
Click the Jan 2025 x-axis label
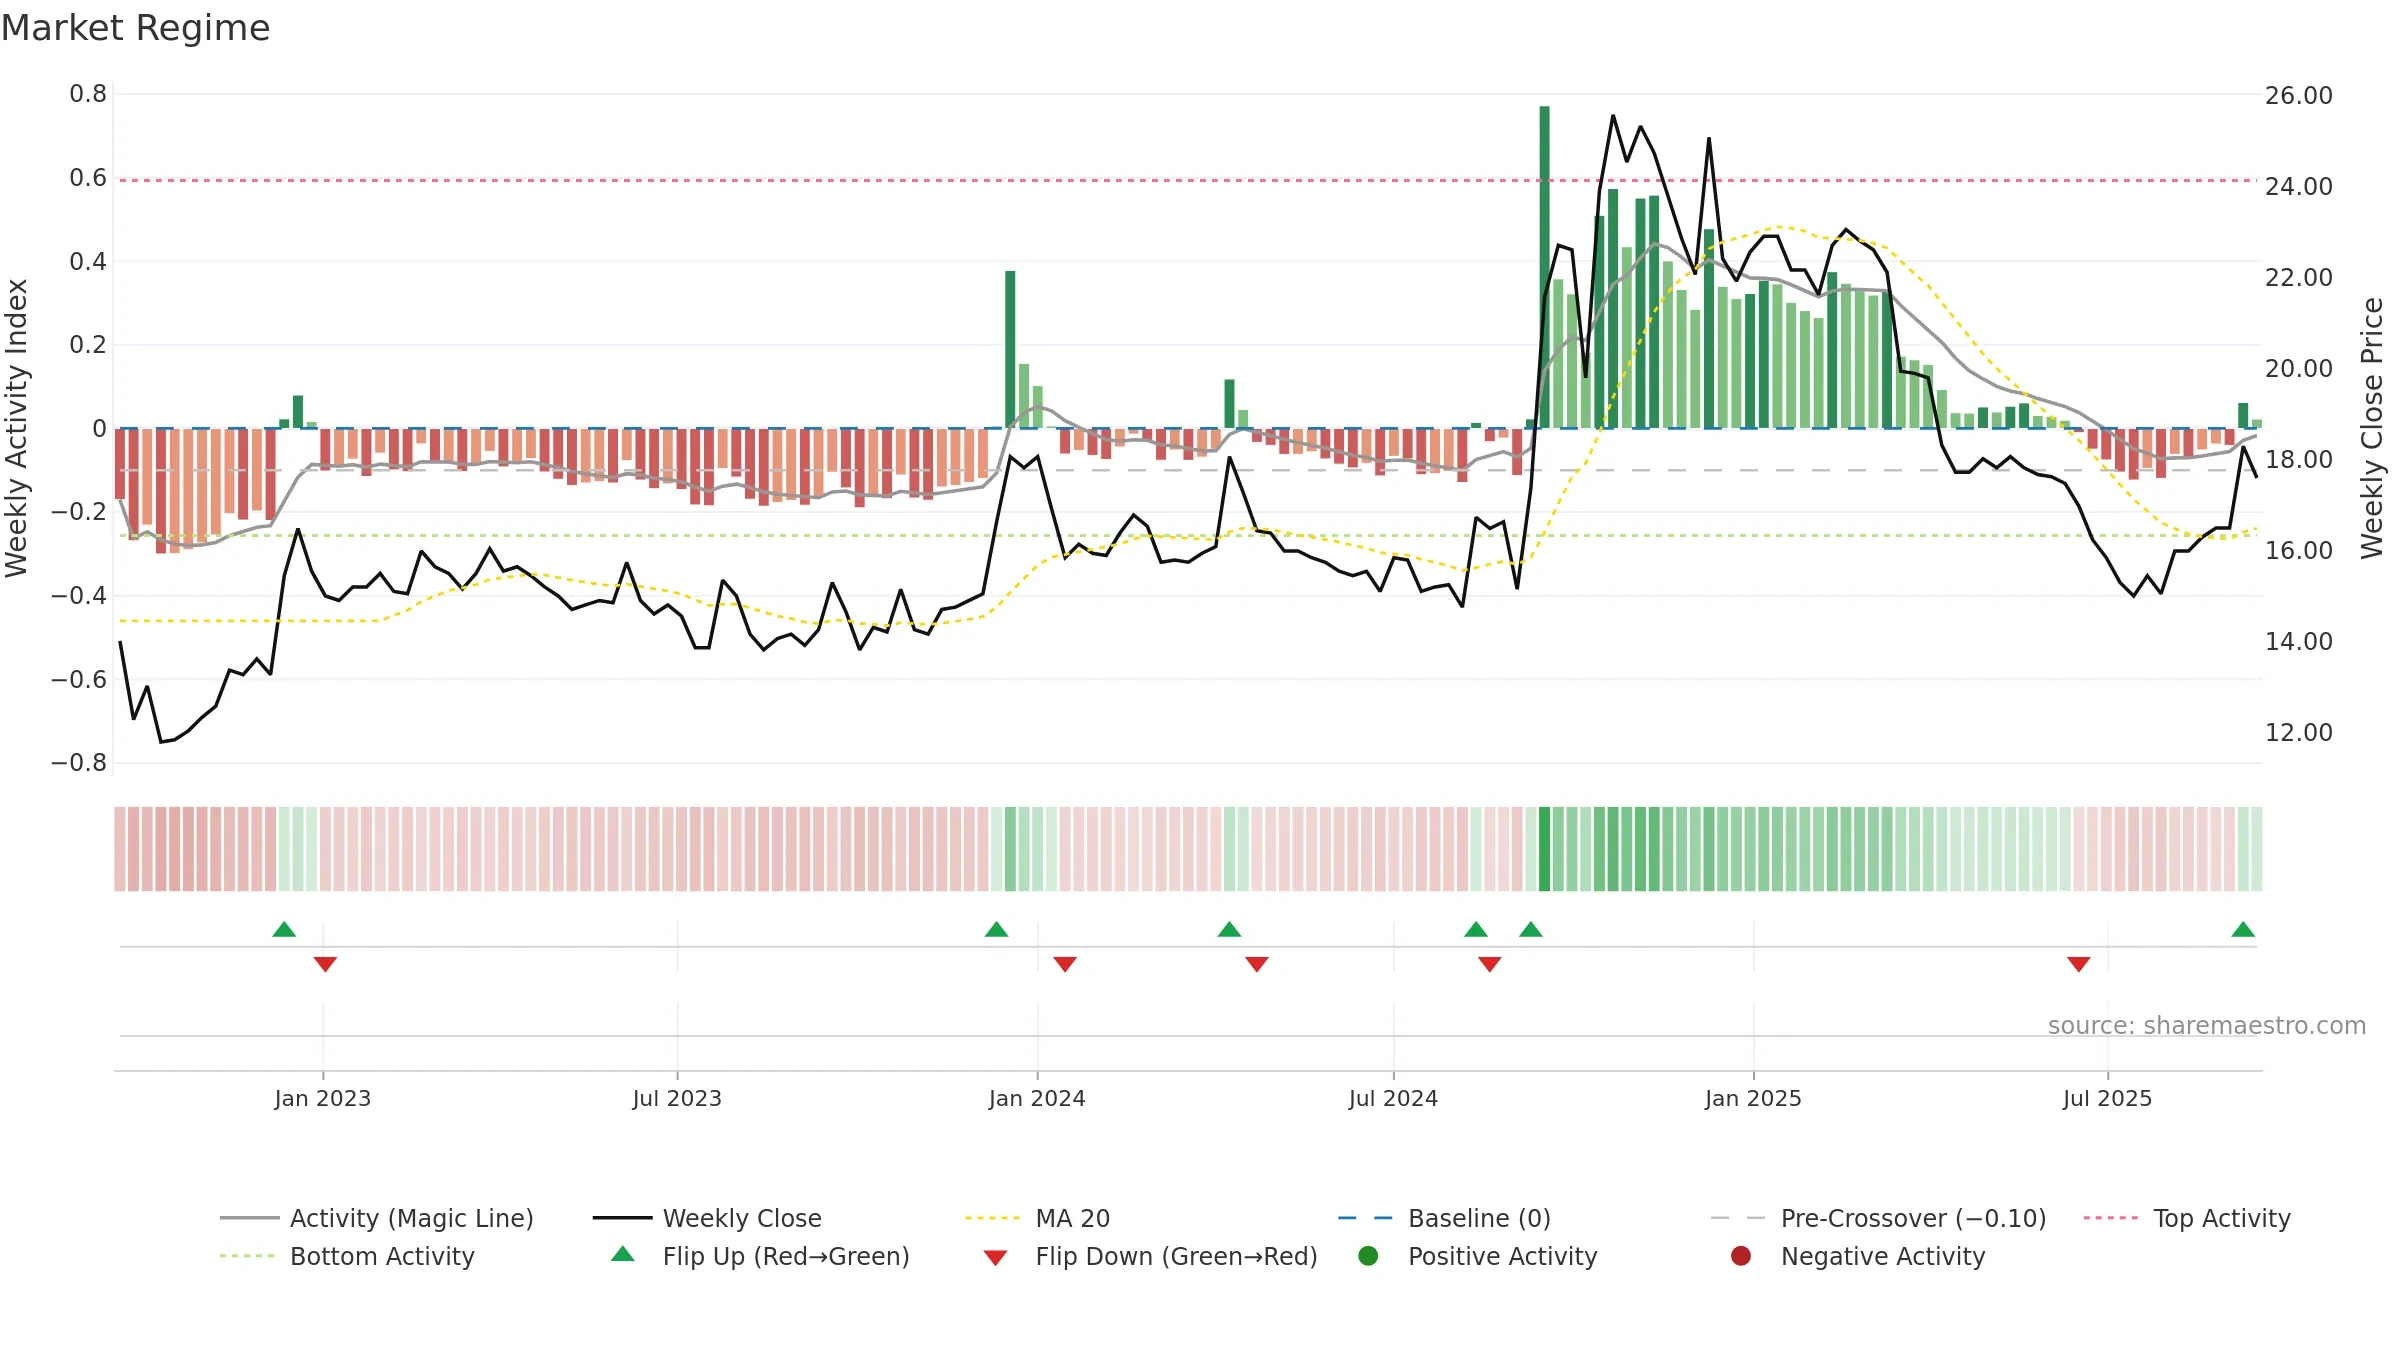pos(1753,1098)
